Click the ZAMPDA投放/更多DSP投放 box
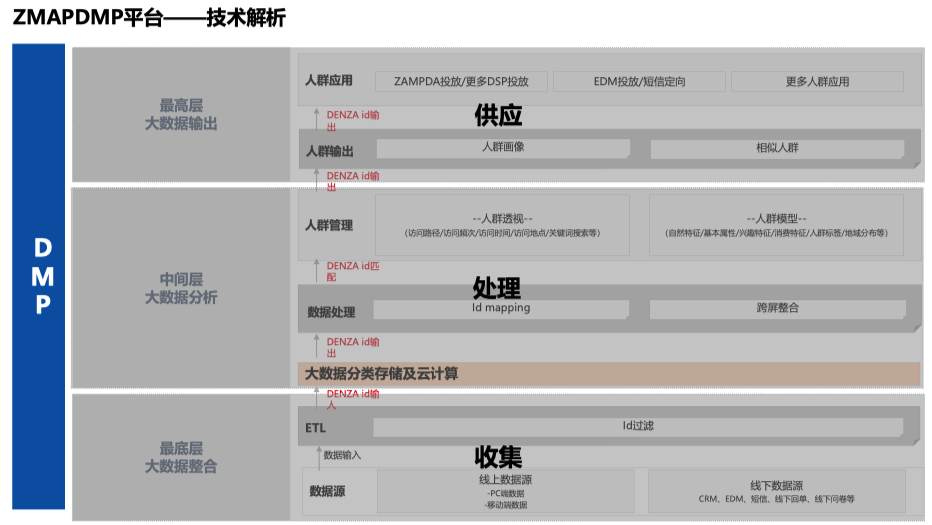This screenshot has width=932, height=525. tap(461, 81)
